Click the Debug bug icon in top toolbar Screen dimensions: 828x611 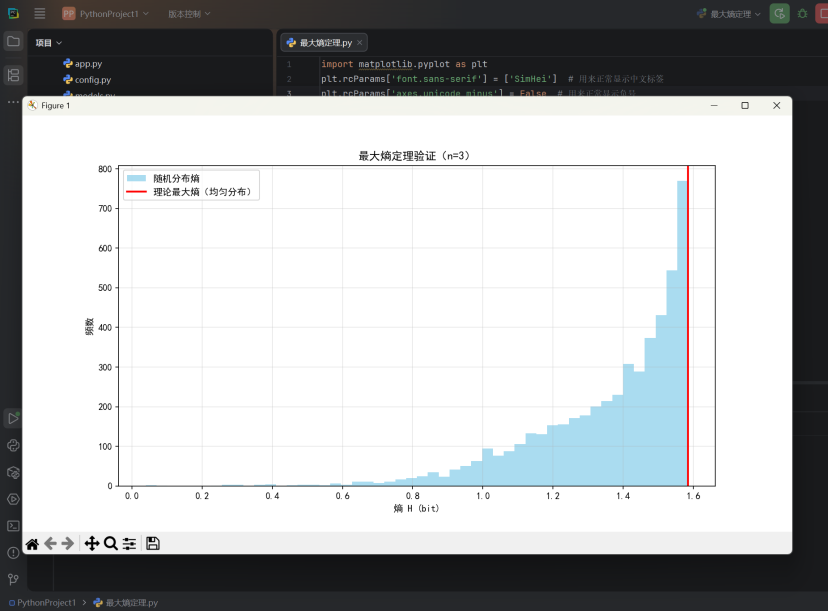pyautogui.click(x=803, y=14)
